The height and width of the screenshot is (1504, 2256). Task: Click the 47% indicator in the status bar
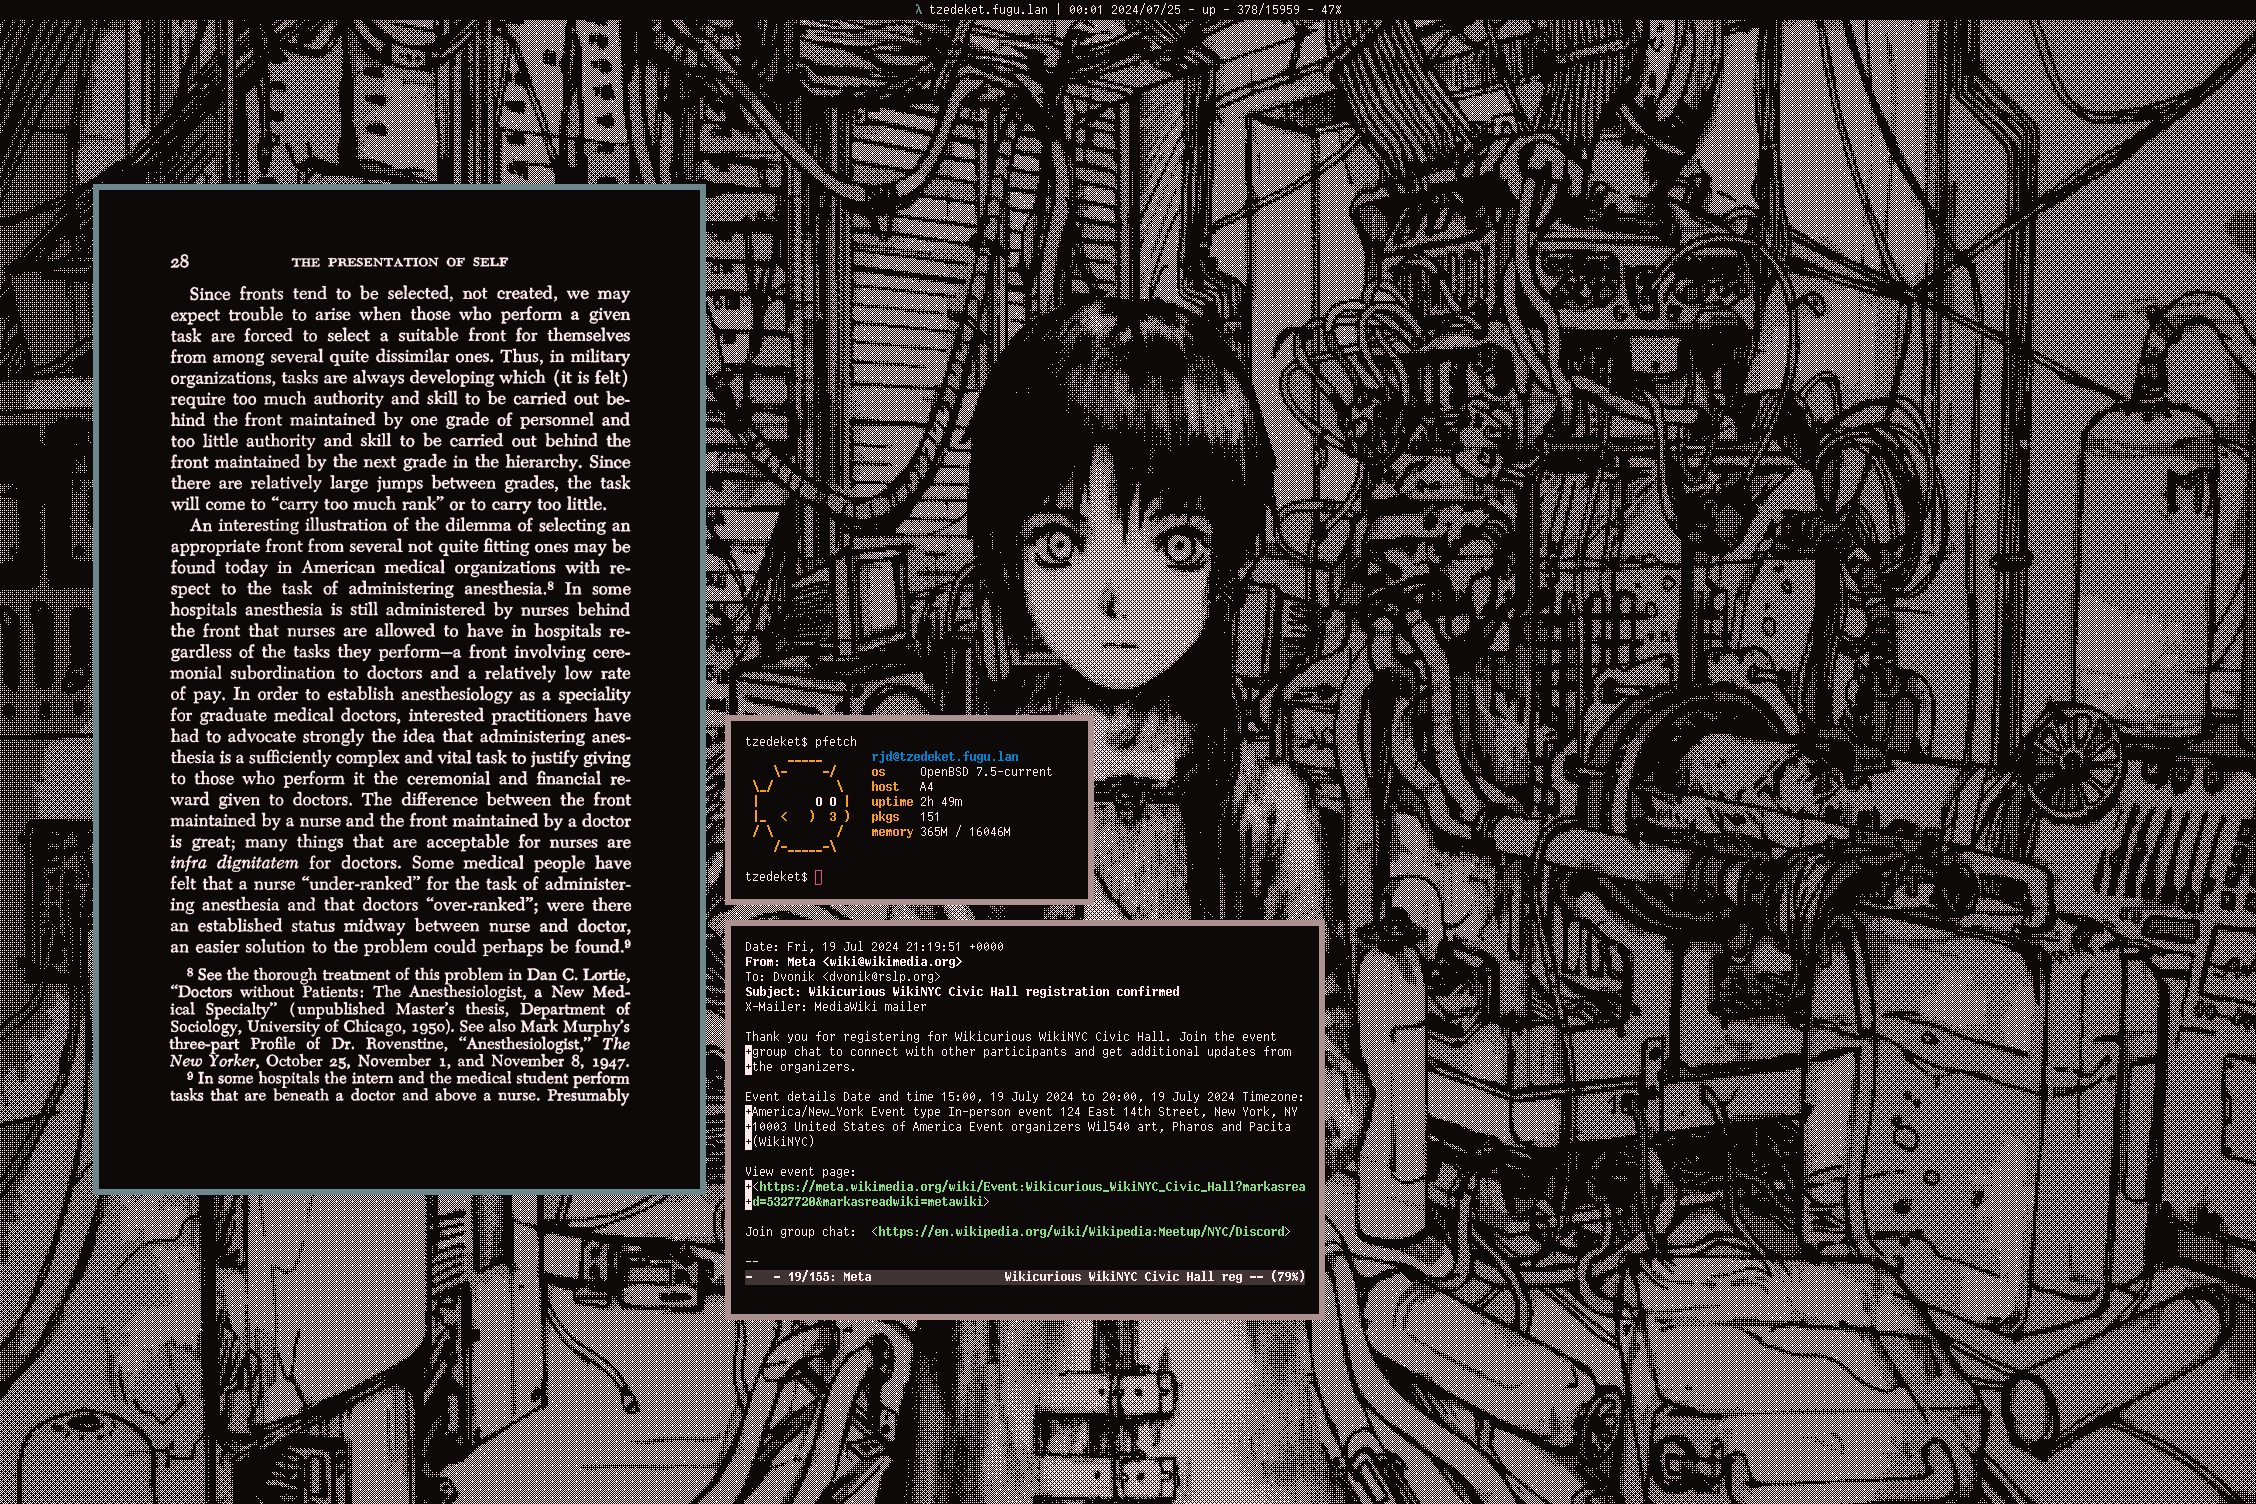[x=1331, y=9]
